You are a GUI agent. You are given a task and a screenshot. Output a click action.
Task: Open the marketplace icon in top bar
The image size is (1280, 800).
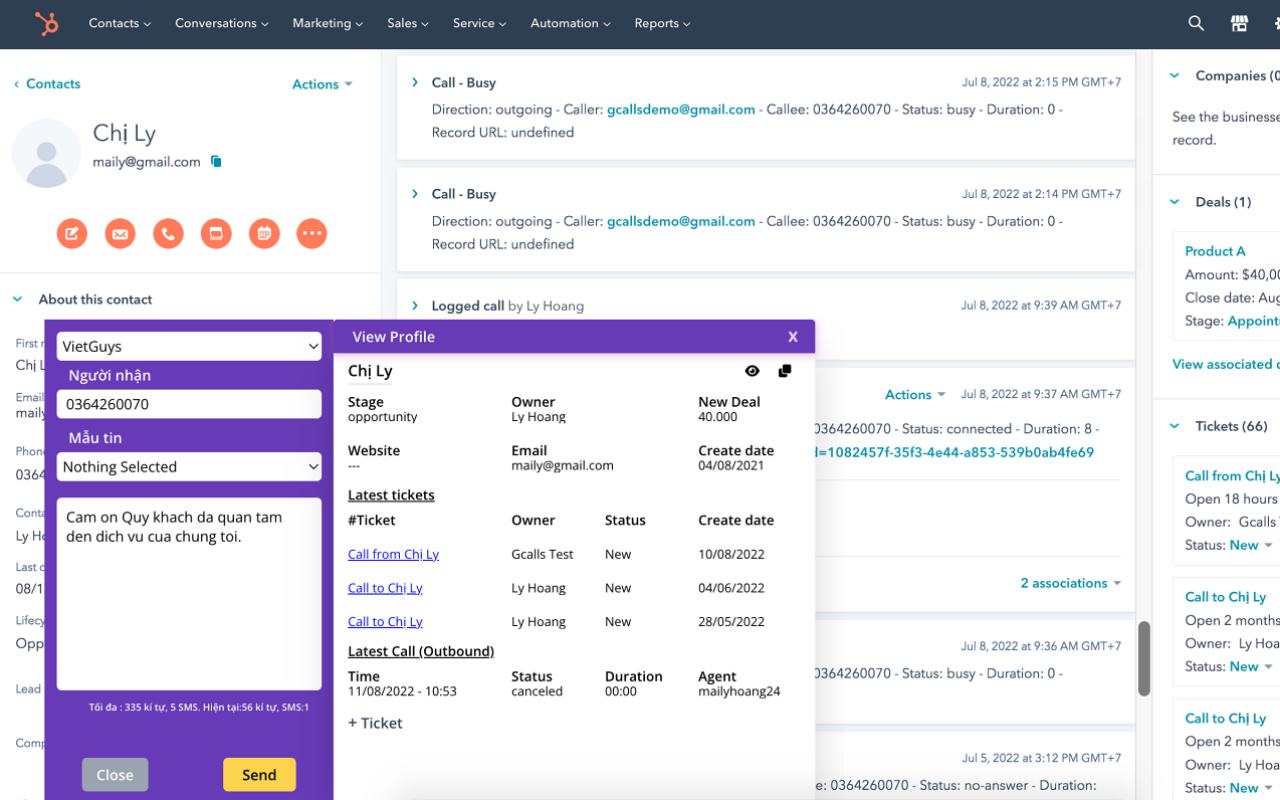[1239, 23]
